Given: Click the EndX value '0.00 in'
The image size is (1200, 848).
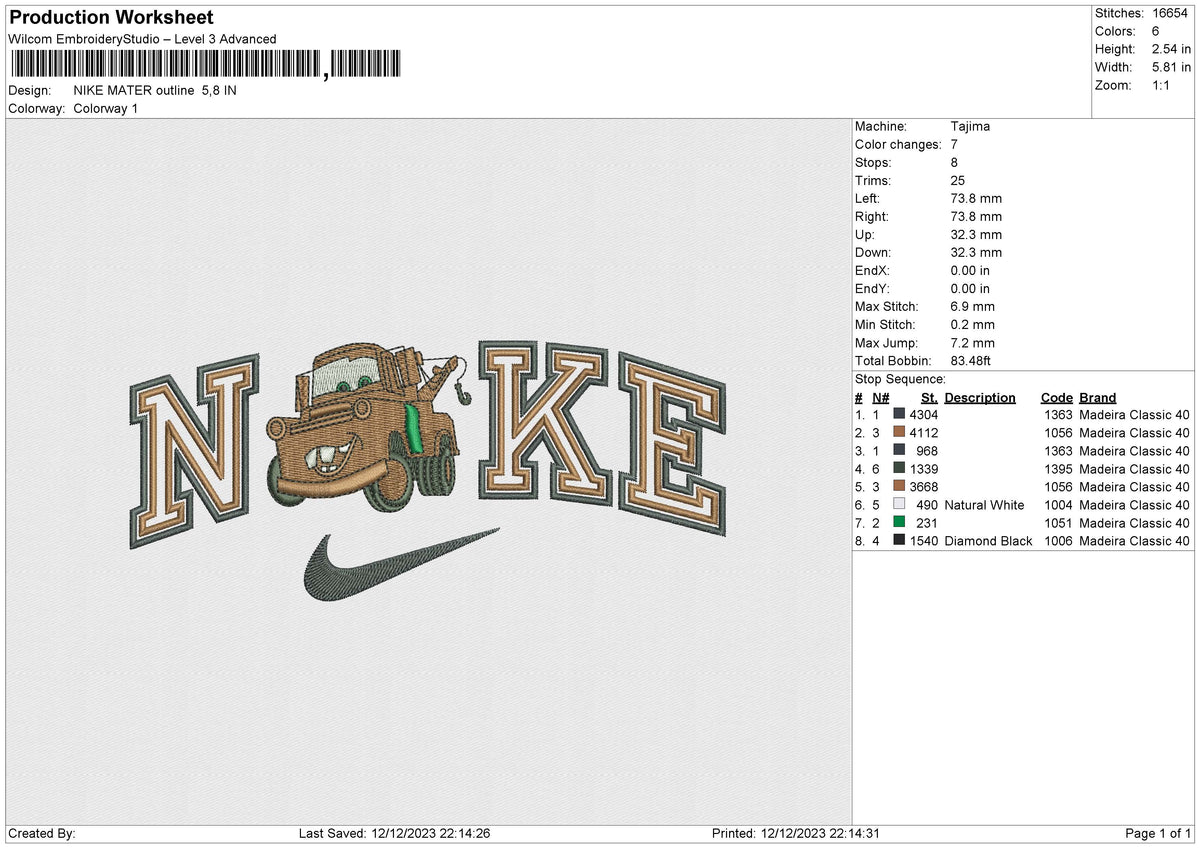Looking at the screenshot, I should pyautogui.click(x=971, y=271).
